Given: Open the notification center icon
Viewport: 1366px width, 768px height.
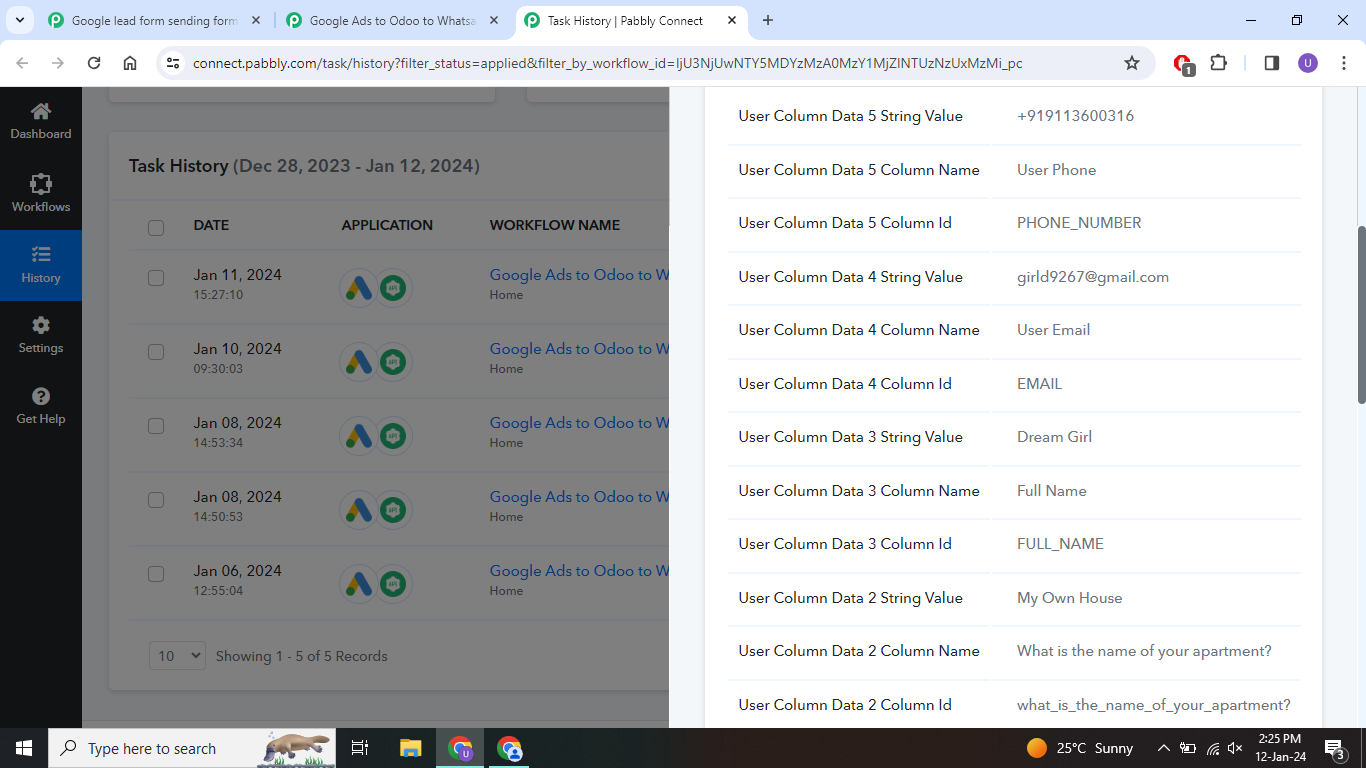Looking at the screenshot, I should pyautogui.click(x=1335, y=748).
